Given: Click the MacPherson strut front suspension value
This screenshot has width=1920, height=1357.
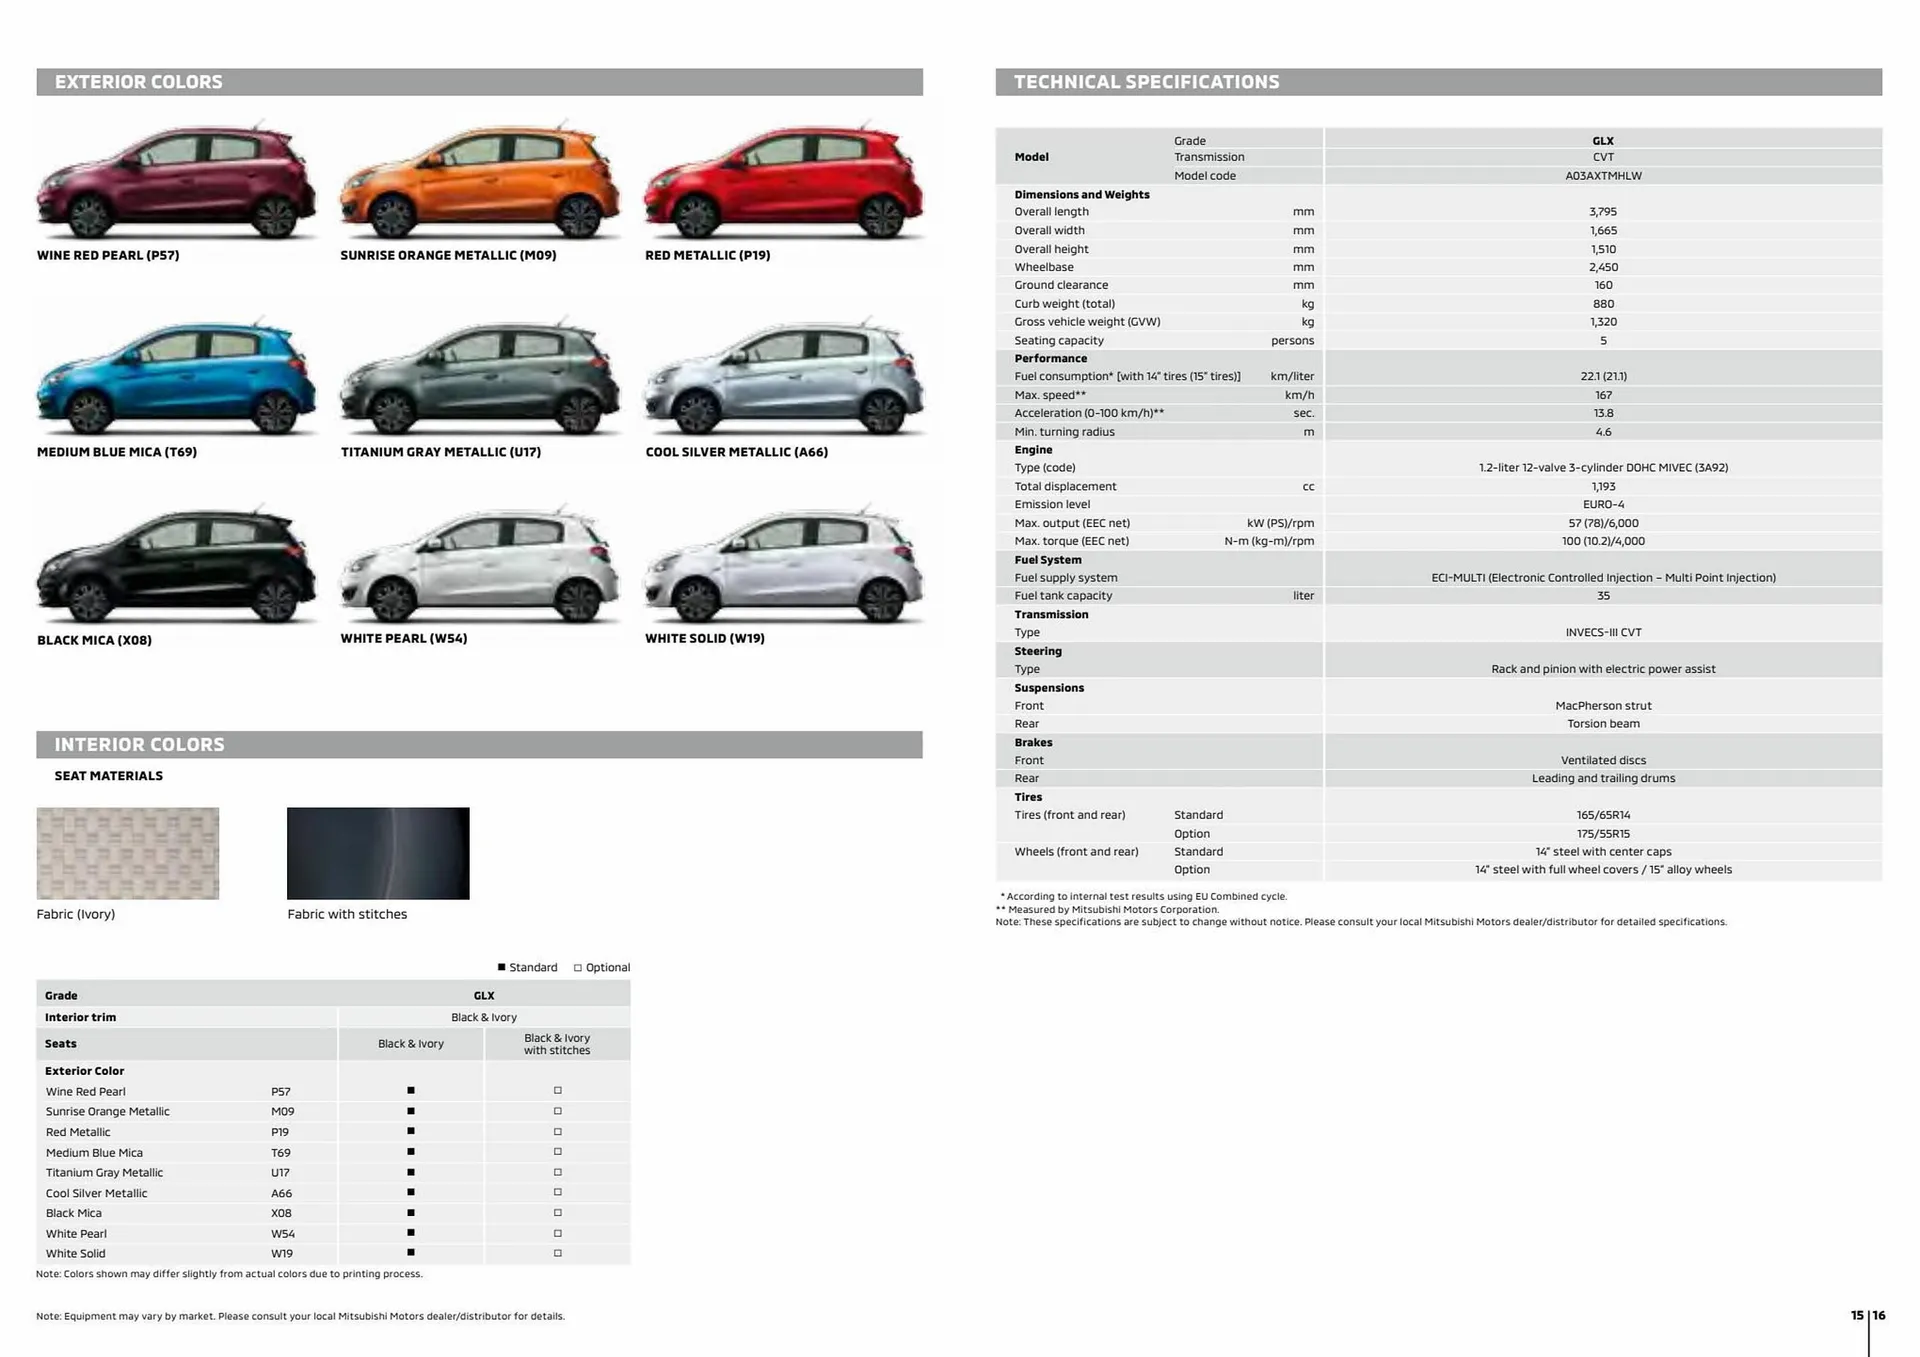Looking at the screenshot, I should tap(1603, 706).
